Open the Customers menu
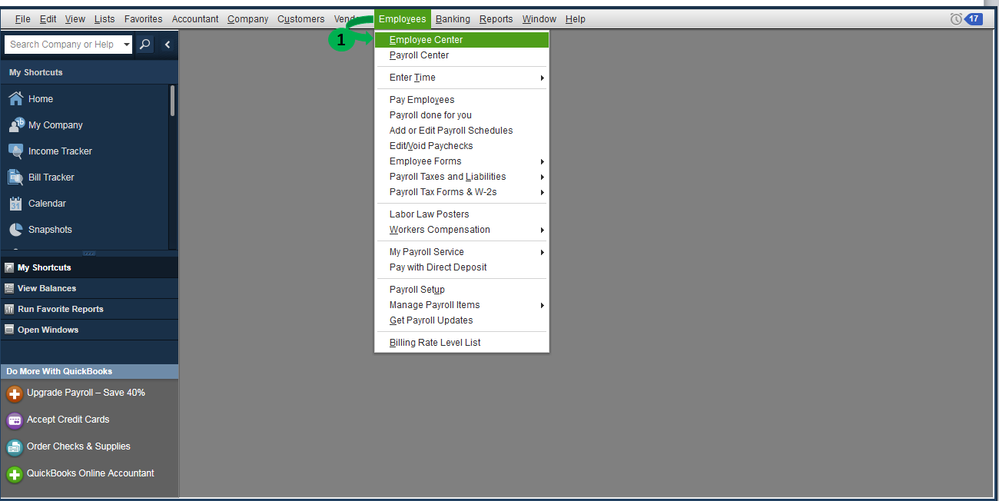Image resolution: width=999 pixels, height=501 pixels. point(301,19)
